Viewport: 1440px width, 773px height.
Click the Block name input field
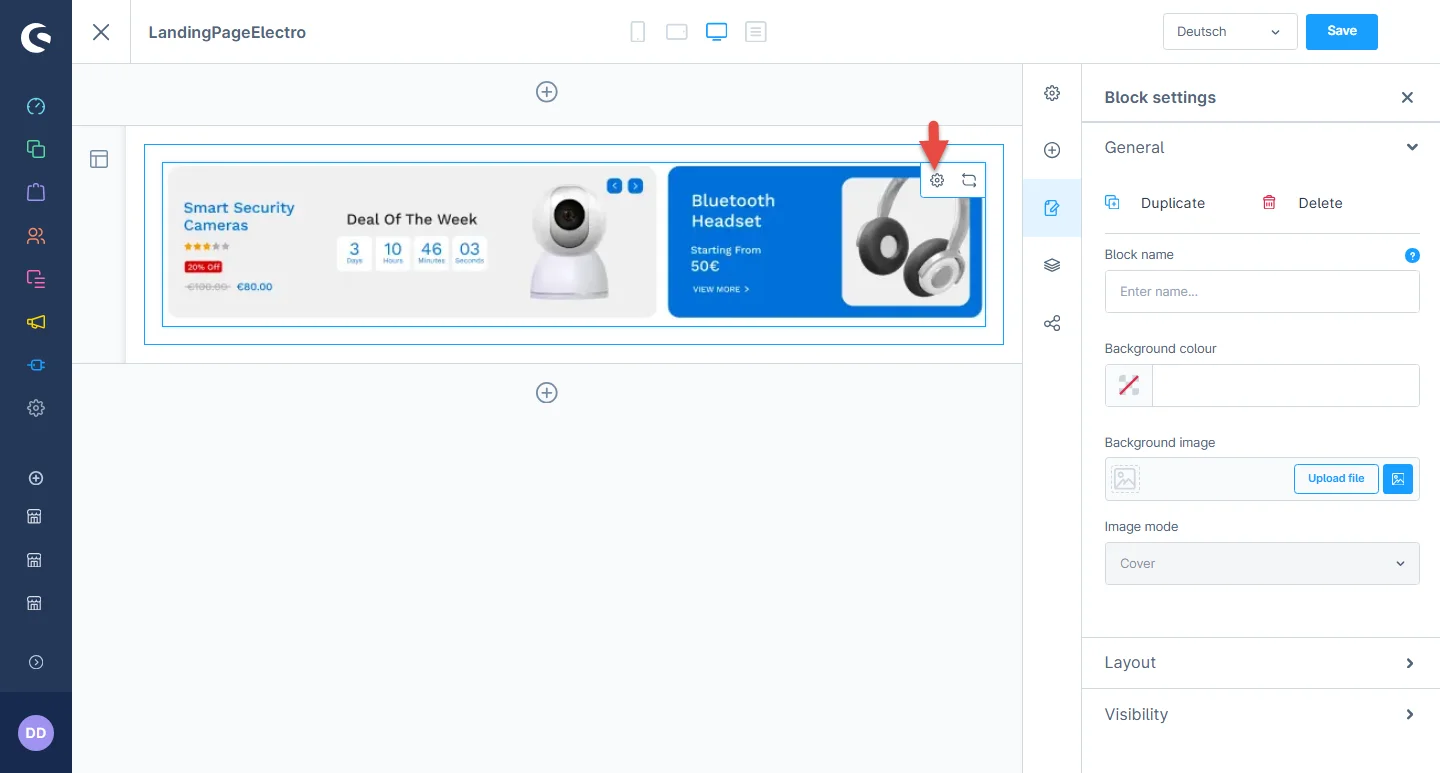(1261, 292)
